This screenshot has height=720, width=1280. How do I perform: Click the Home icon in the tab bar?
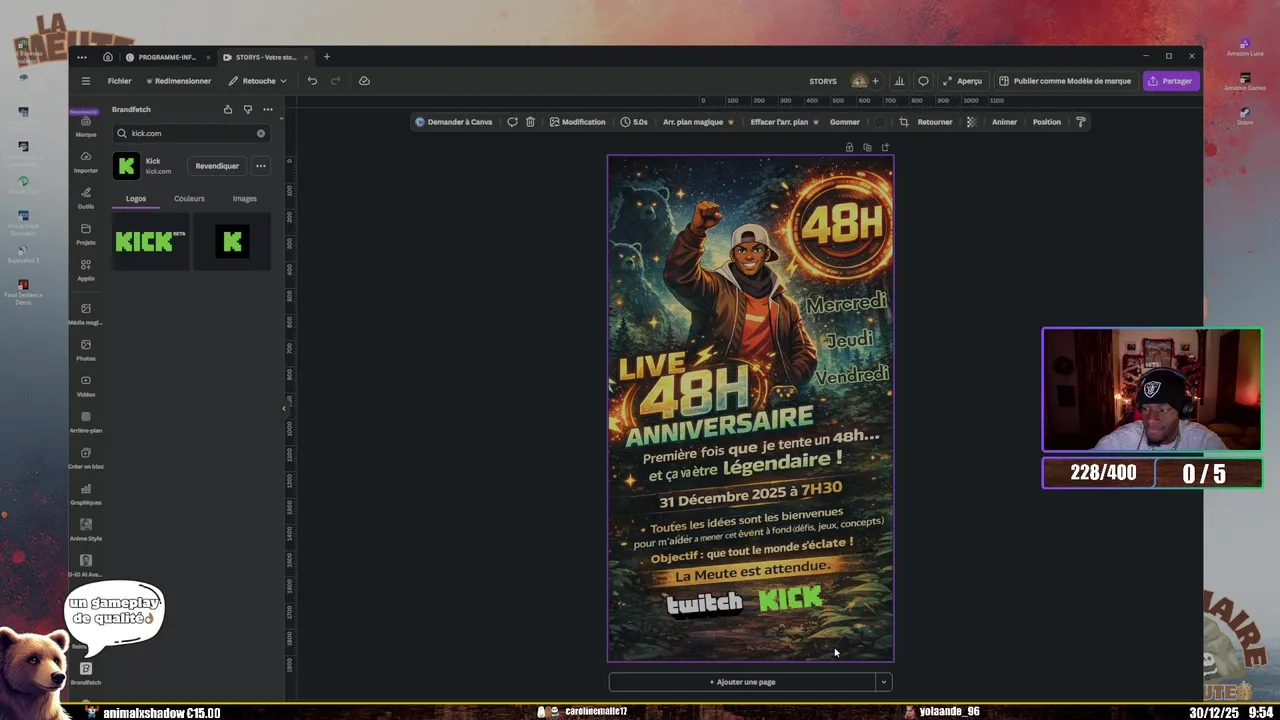click(x=108, y=57)
